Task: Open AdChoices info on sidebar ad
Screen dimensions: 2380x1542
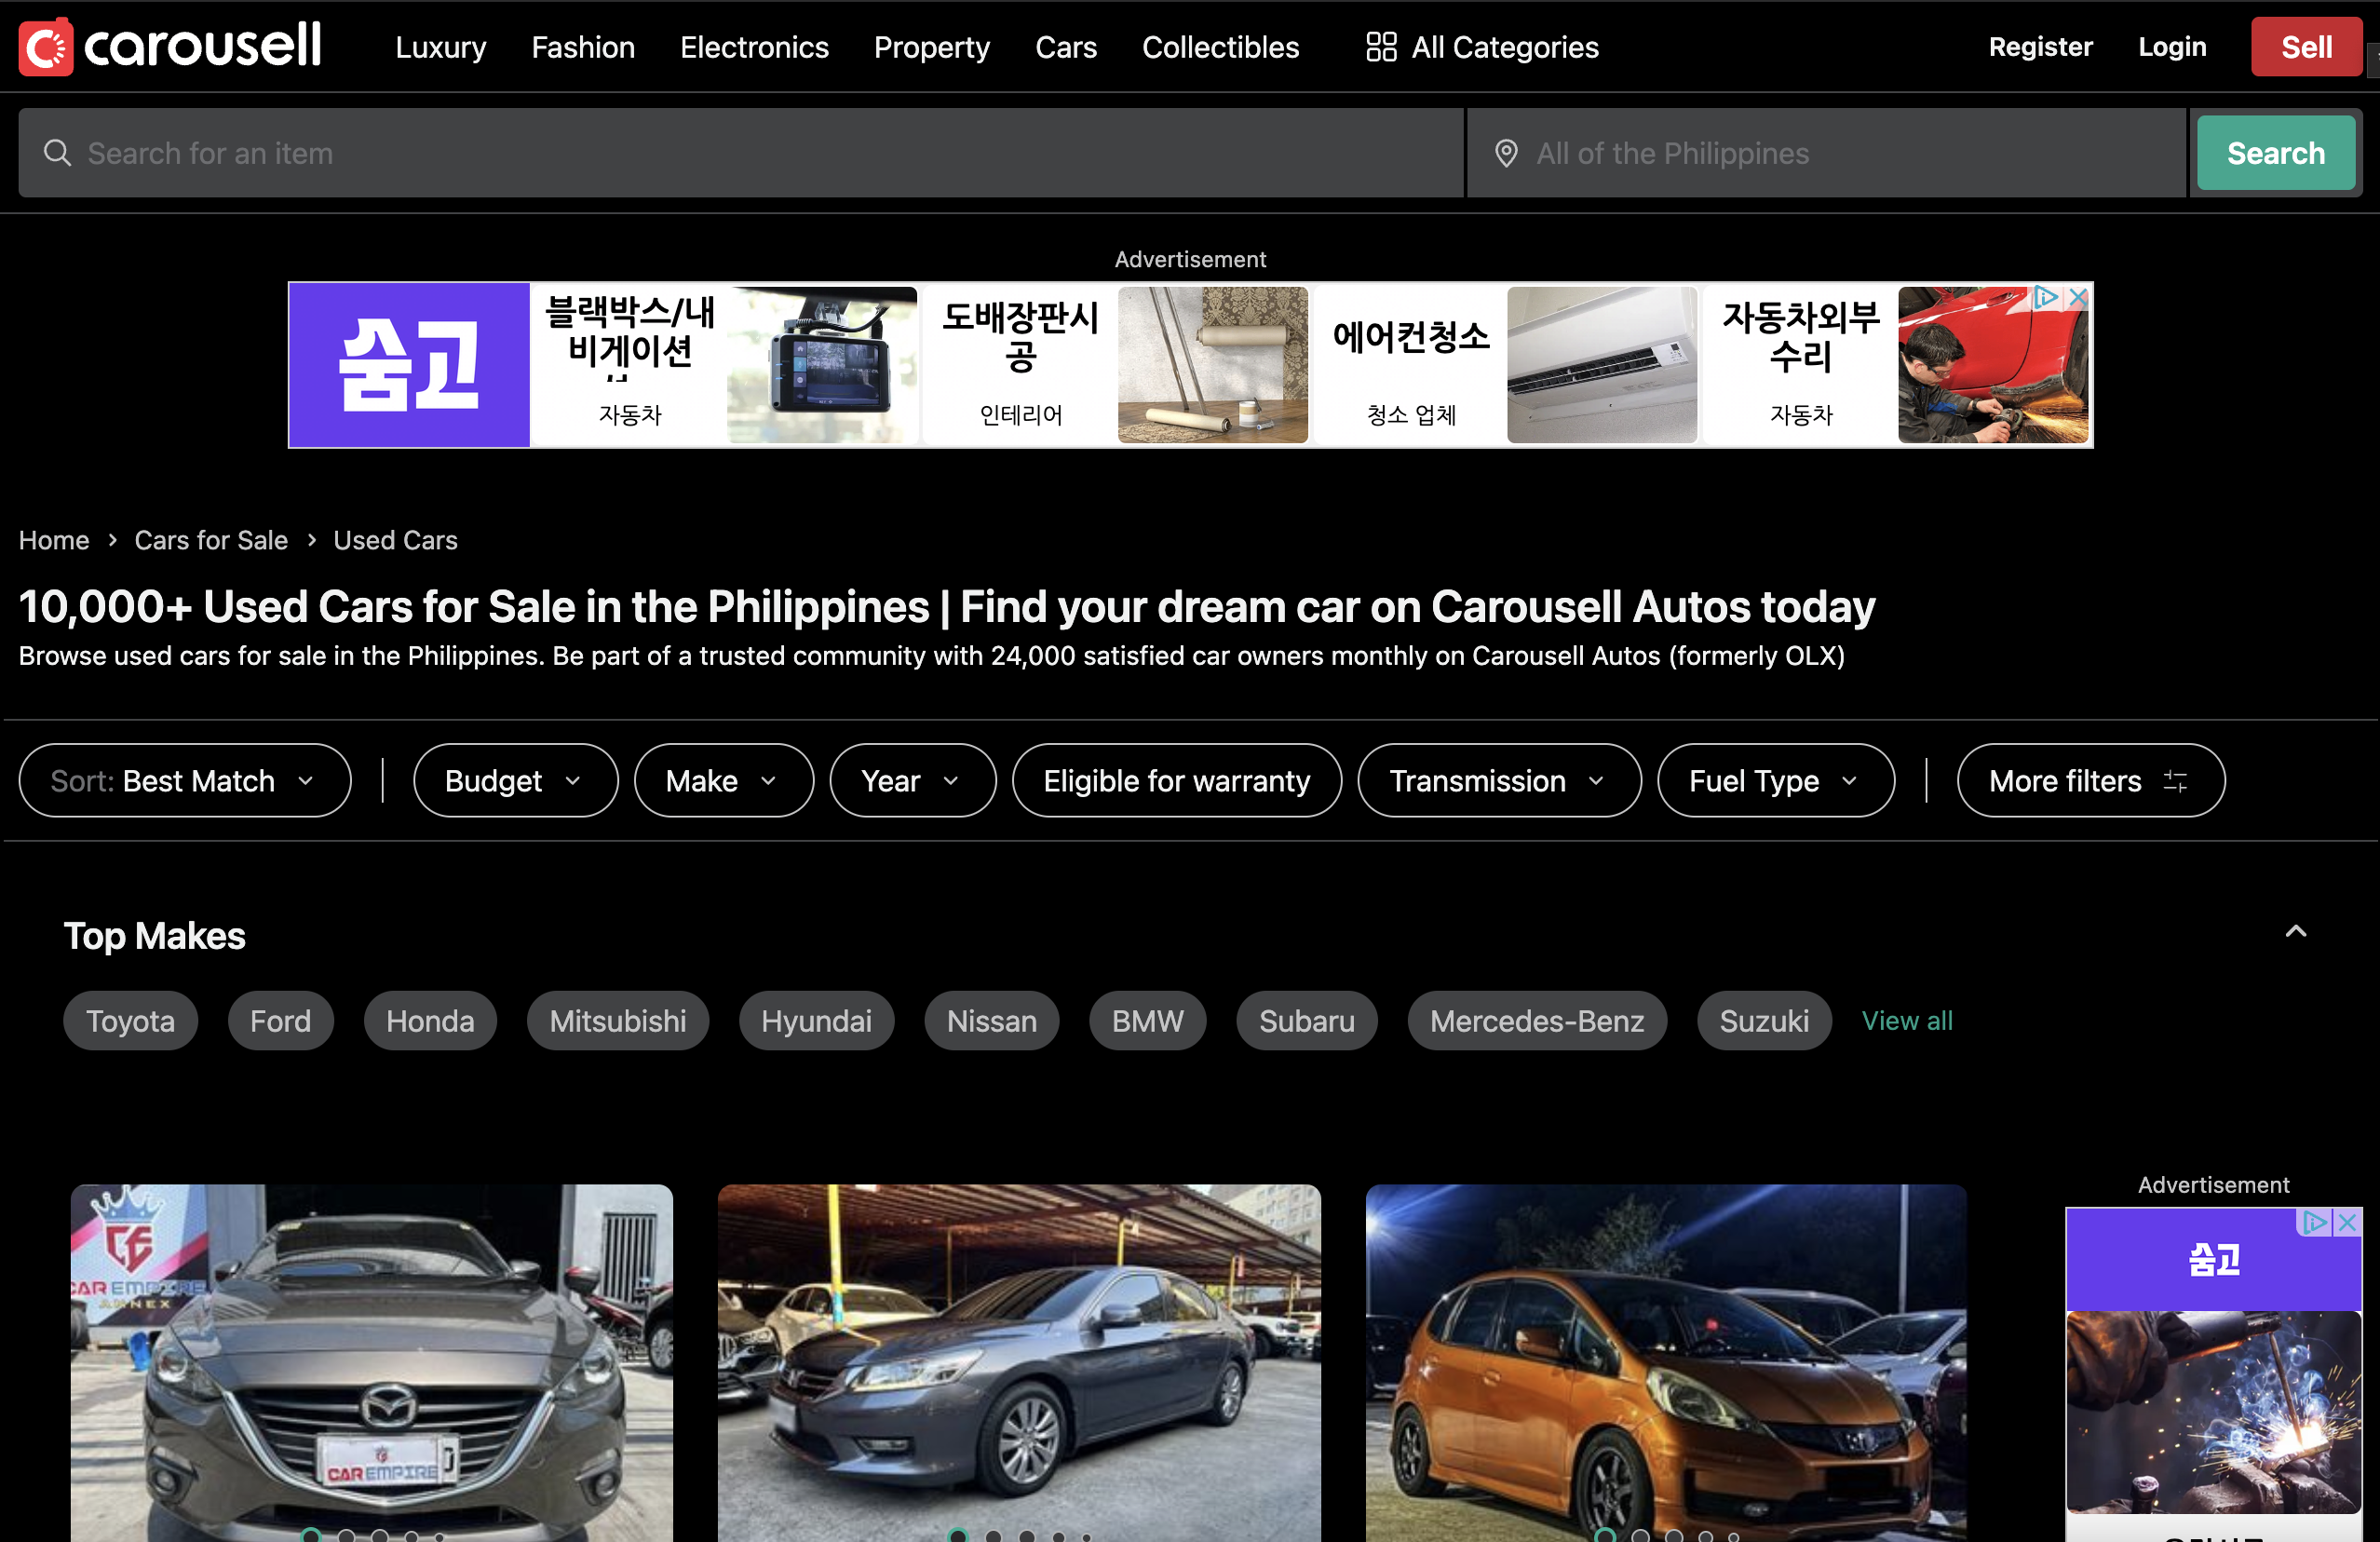Action: [2314, 1222]
